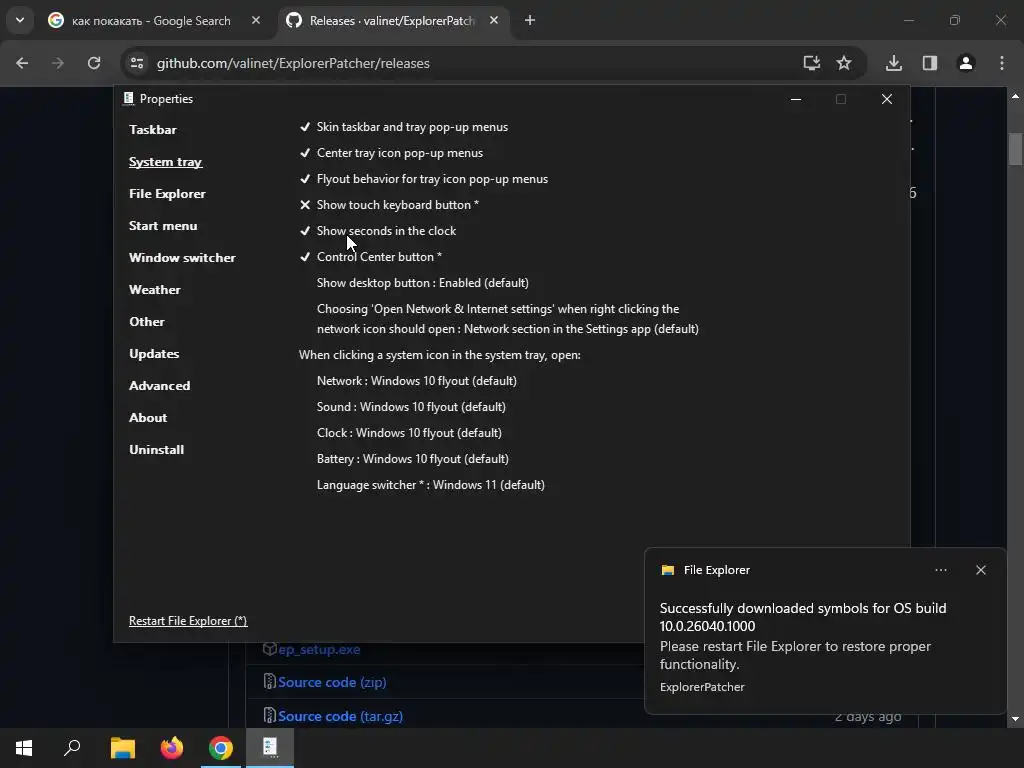Change Network flyout style
This screenshot has width=1024, height=768.
click(417, 381)
